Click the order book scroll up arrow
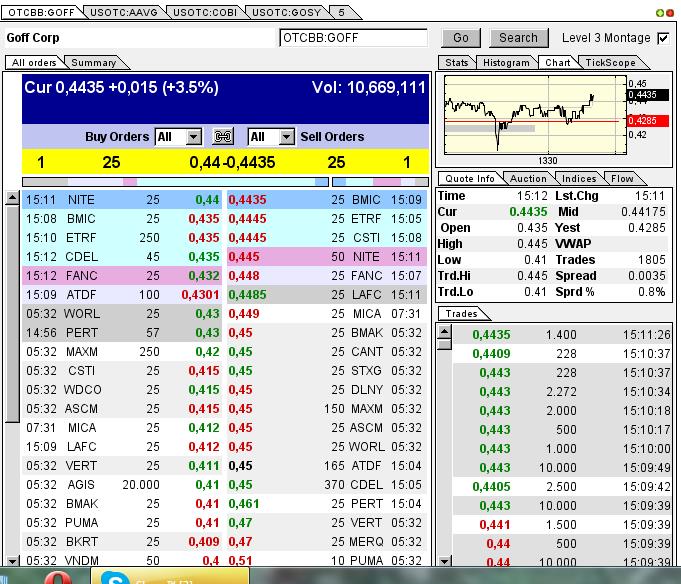 point(12,198)
